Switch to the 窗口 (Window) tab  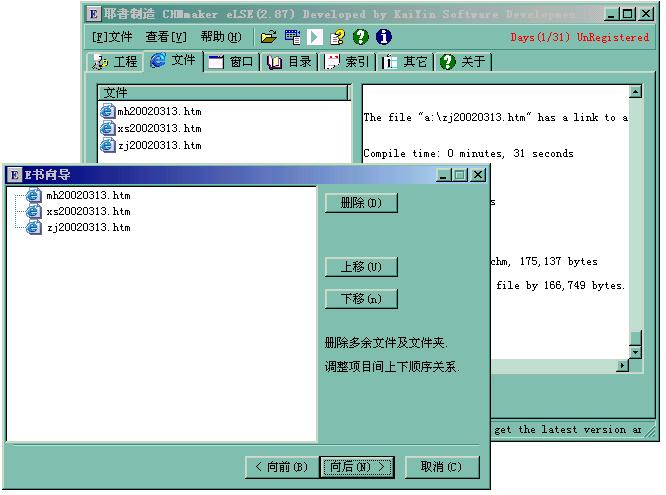(x=231, y=61)
